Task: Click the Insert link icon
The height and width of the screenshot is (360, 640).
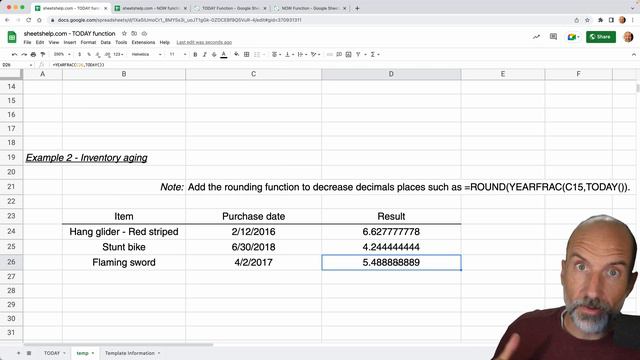Action: (x=329, y=54)
